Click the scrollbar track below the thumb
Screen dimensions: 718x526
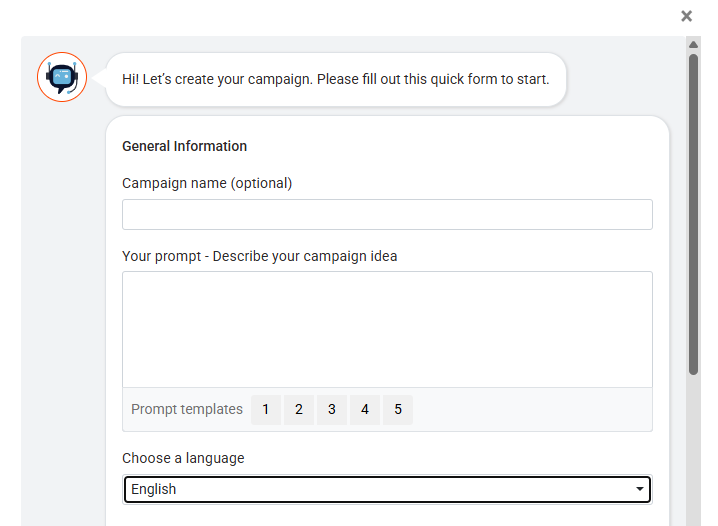point(693,450)
